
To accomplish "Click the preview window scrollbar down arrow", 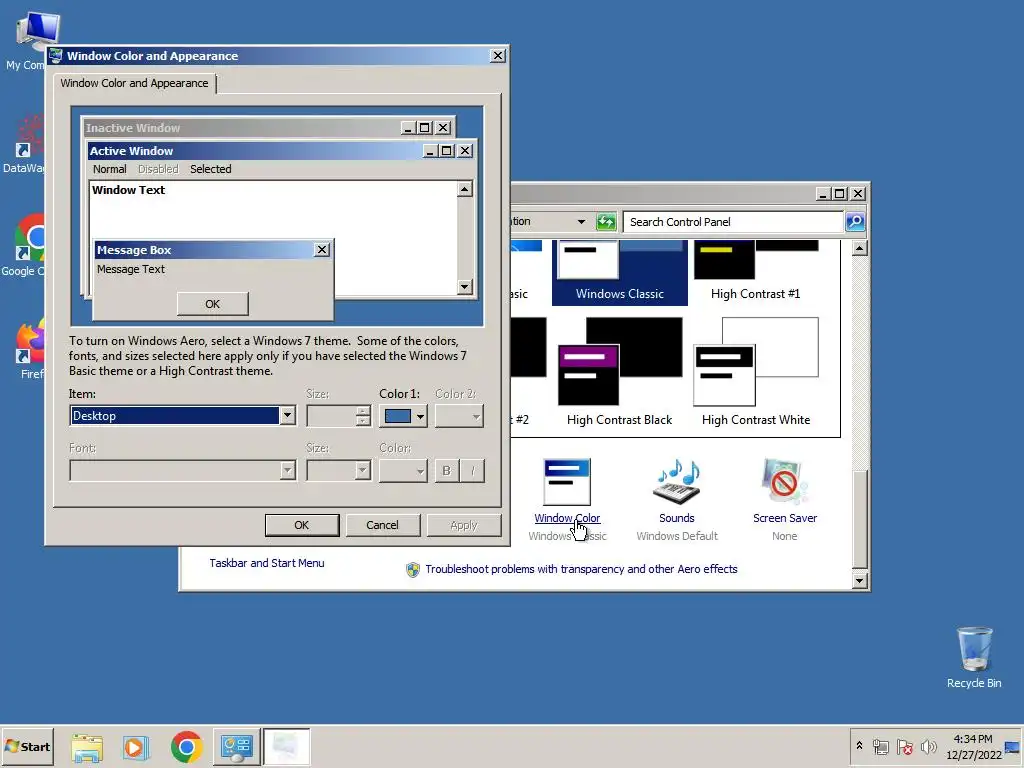I will click(464, 286).
